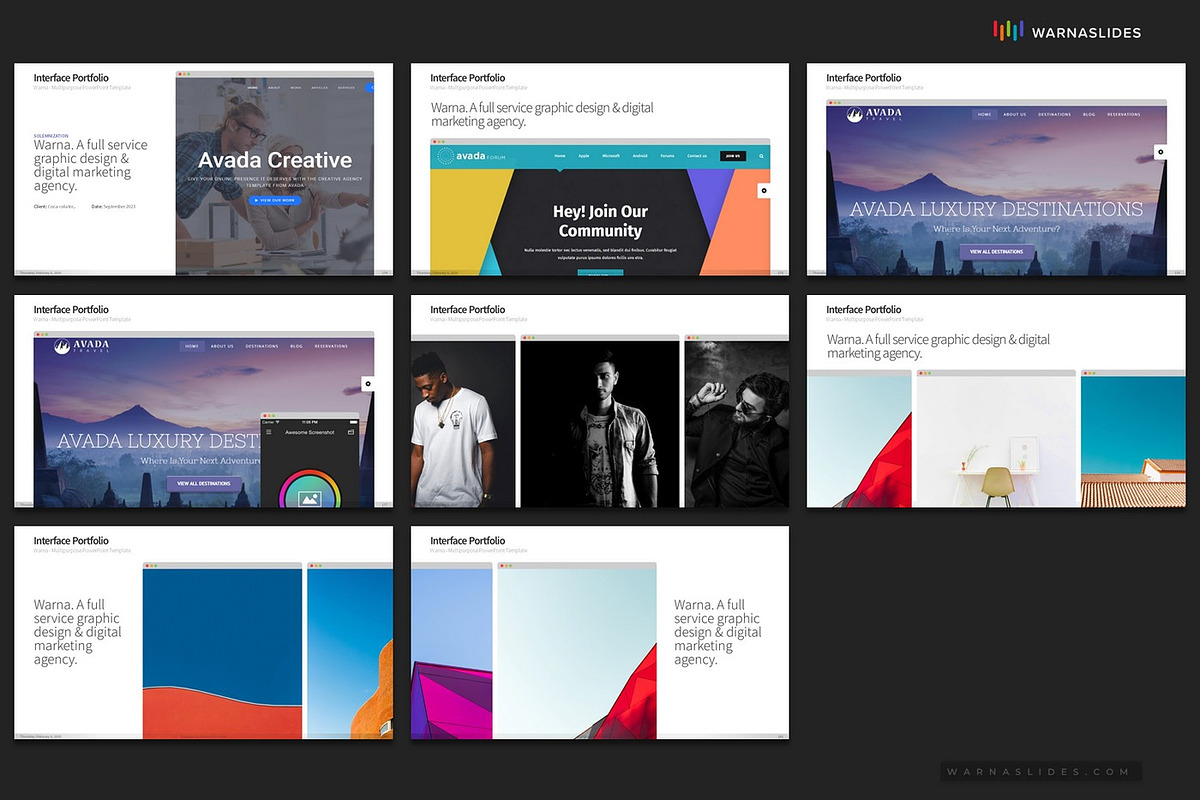Screen dimensions: 1200x800
Task: Click the search icon in Avada Forum navbar
Action: tap(759, 156)
